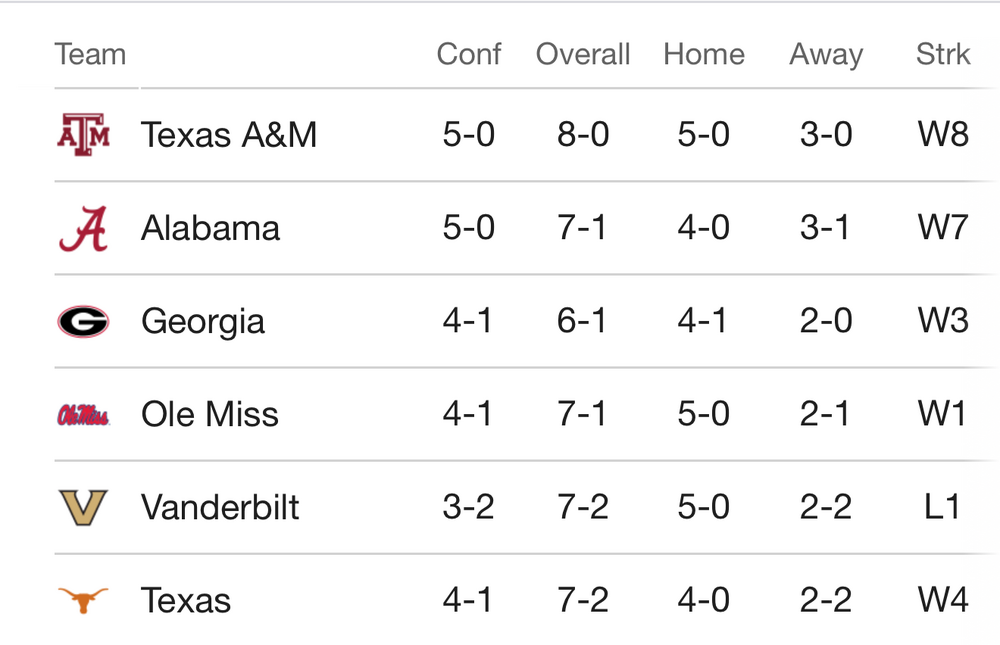
Task: Click Texas A&M's 8-0 overall record
Action: click(583, 134)
